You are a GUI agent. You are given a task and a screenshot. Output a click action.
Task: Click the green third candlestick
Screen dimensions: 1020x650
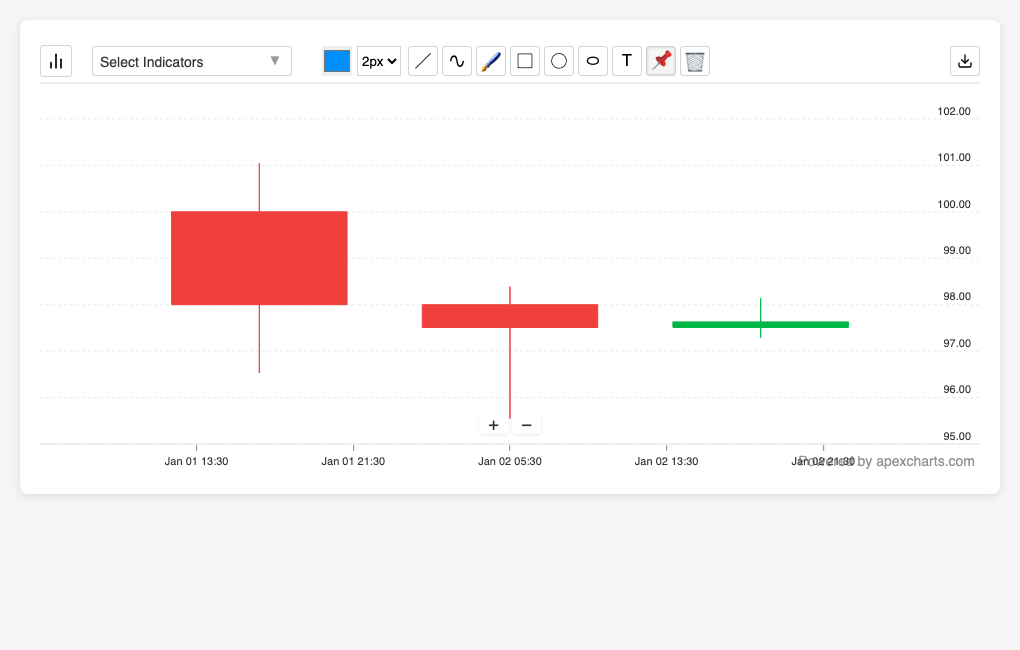(760, 324)
